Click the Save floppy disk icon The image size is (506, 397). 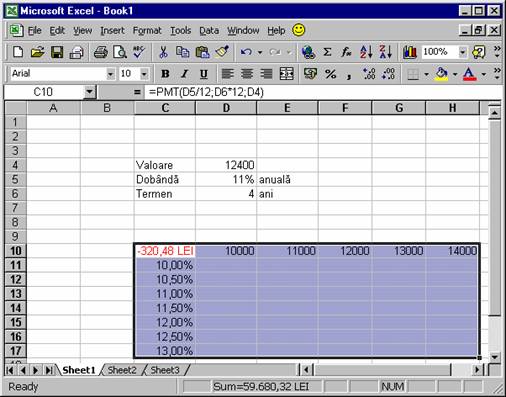point(57,52)
